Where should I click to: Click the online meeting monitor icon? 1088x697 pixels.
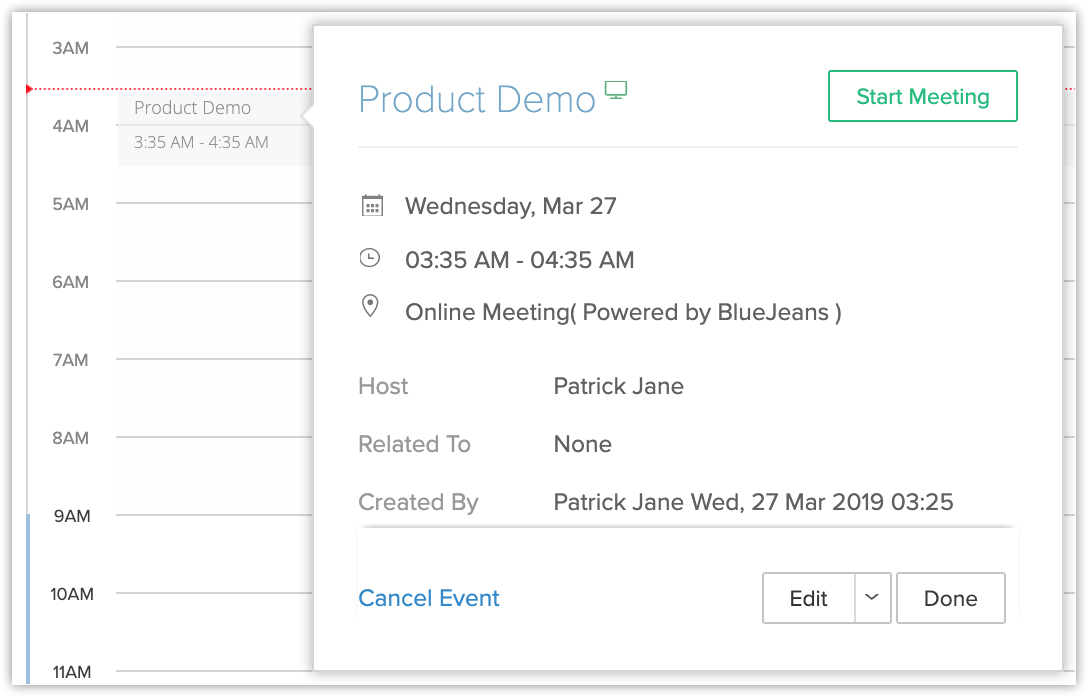coord(615,90)
